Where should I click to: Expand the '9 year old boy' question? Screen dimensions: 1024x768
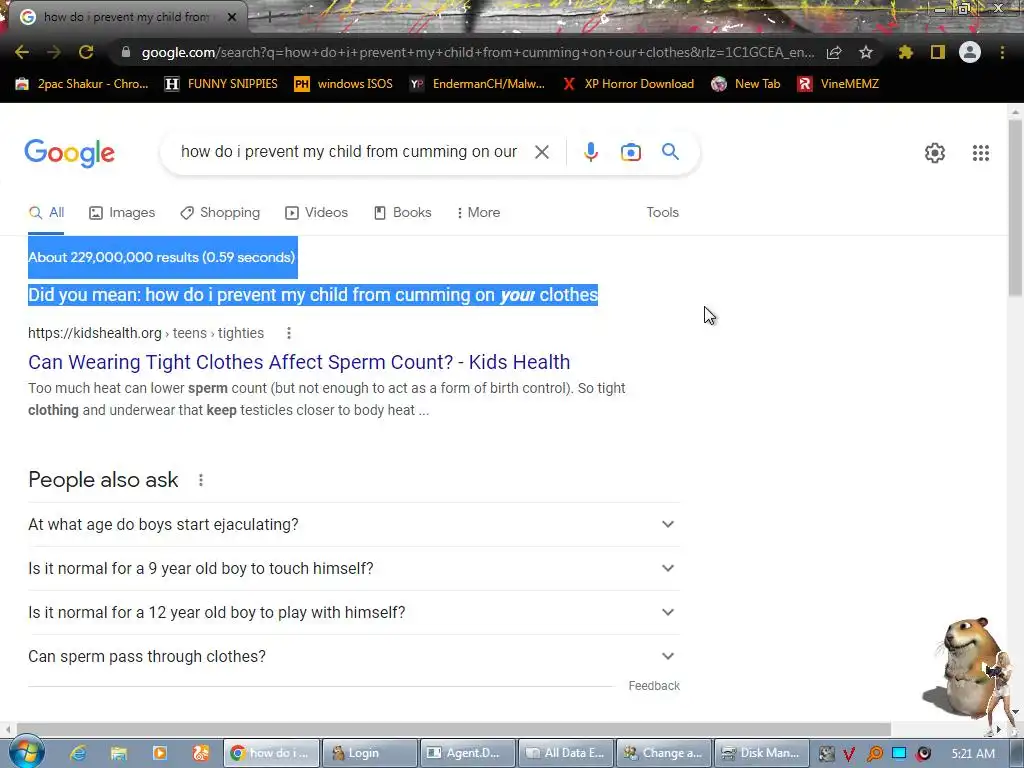(353, 568)
